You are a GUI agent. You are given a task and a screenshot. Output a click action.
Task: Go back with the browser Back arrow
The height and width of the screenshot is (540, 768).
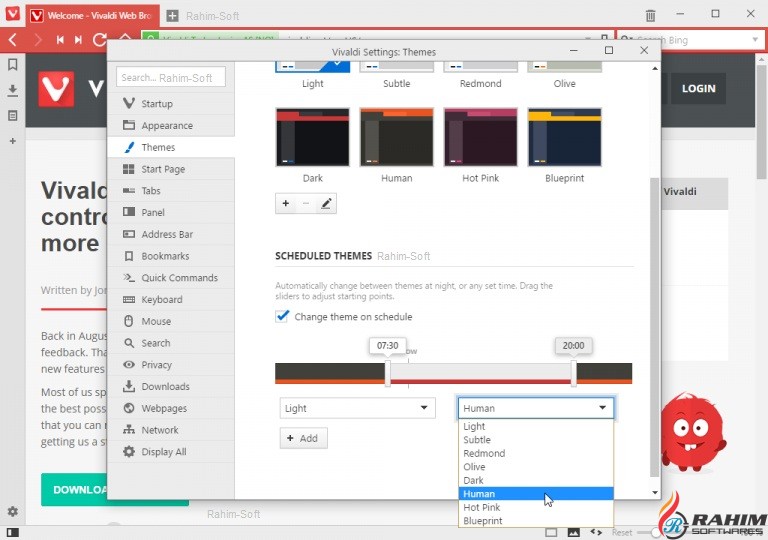13,40
